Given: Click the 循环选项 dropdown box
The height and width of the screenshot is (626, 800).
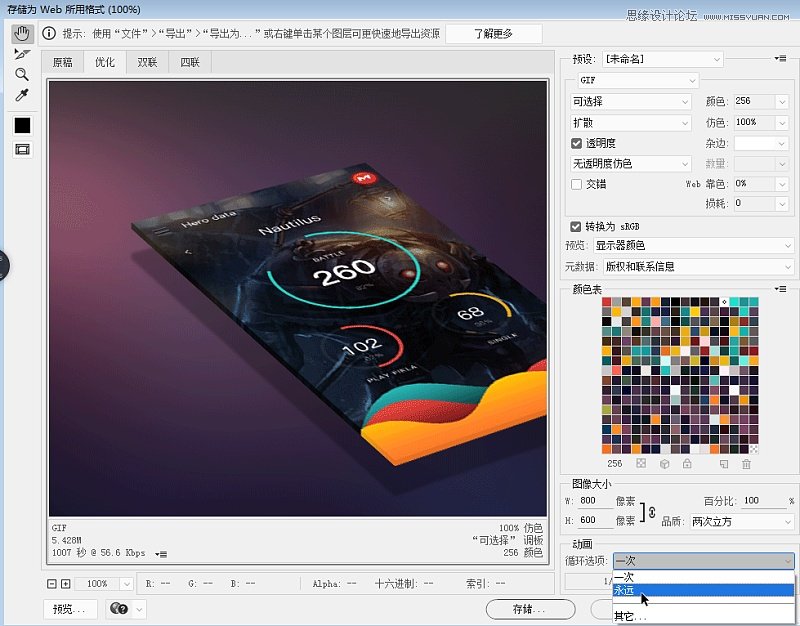Looking at the screenshot, I should click(704, 561).
